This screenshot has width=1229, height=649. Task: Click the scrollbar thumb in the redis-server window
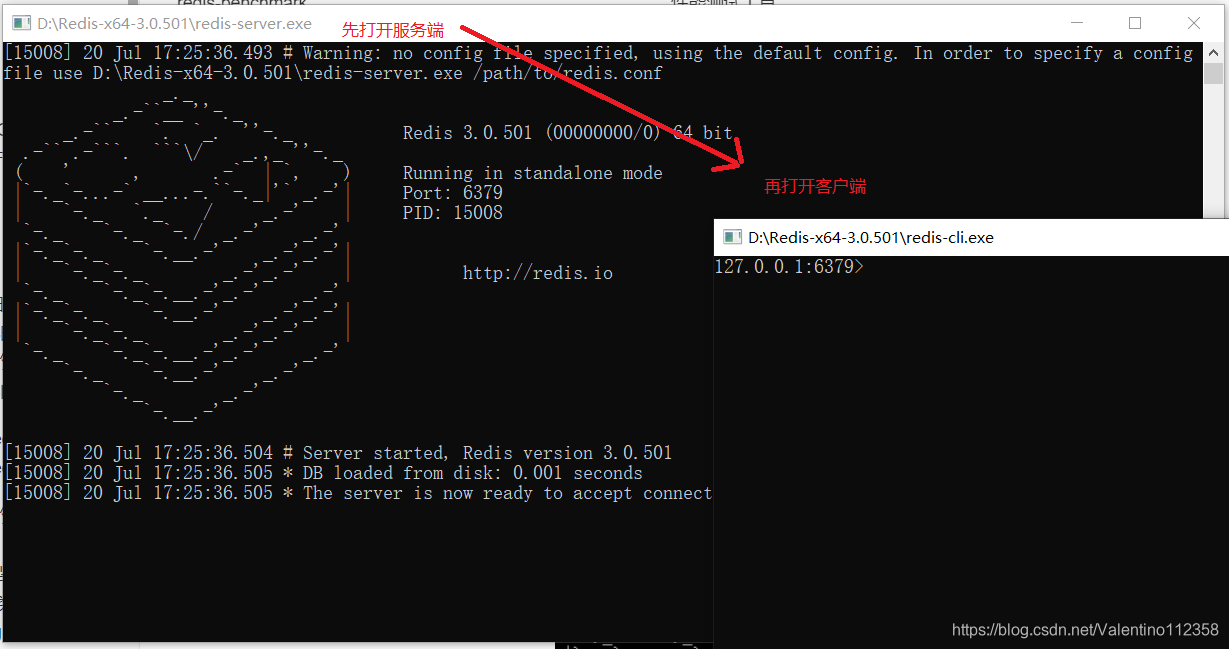coord(1213,73)
